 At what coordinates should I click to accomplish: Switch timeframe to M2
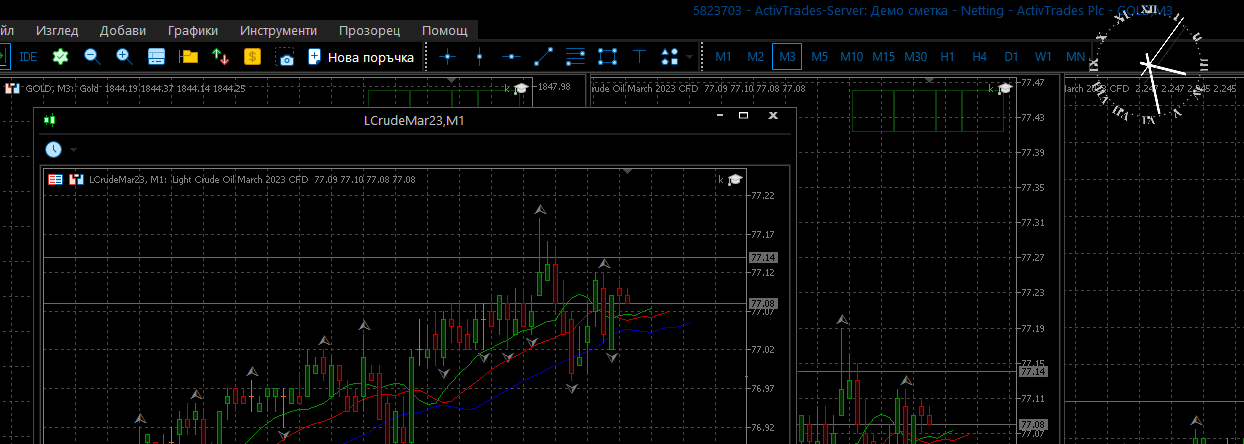(755, 57)
